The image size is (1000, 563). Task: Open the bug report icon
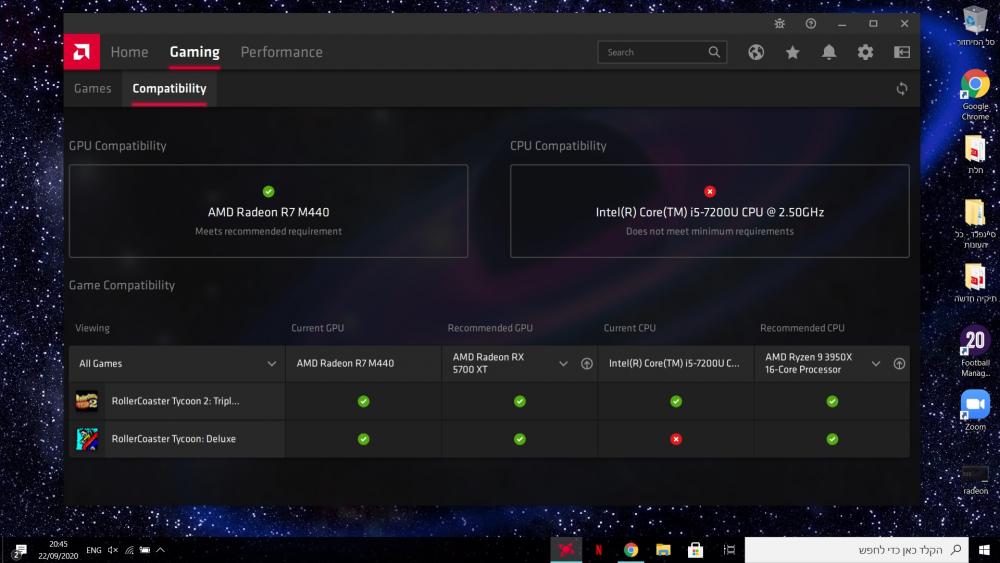779,24
